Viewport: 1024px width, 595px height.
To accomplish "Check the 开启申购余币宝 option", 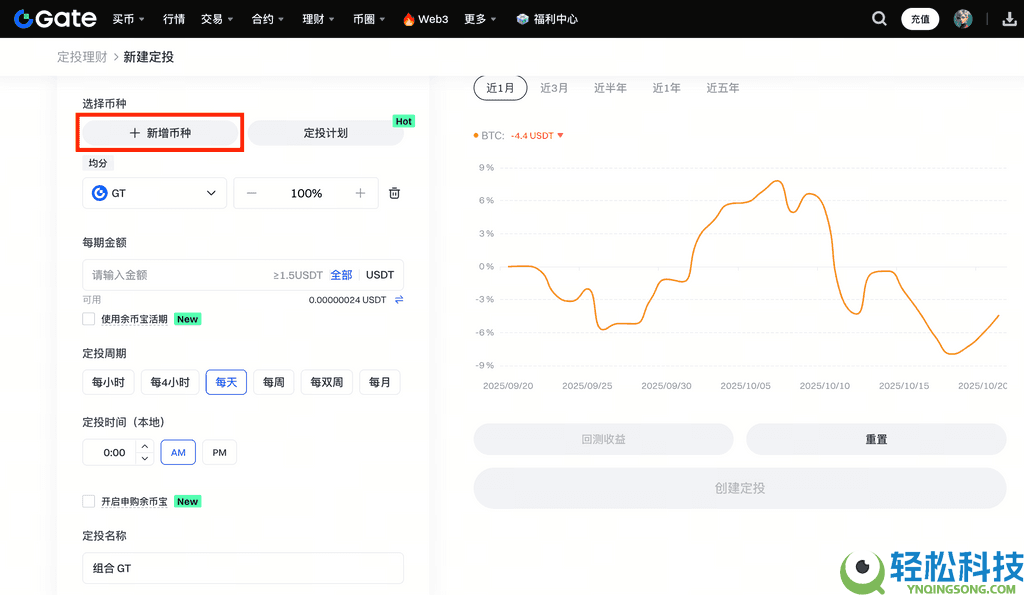I will (88, 501).
